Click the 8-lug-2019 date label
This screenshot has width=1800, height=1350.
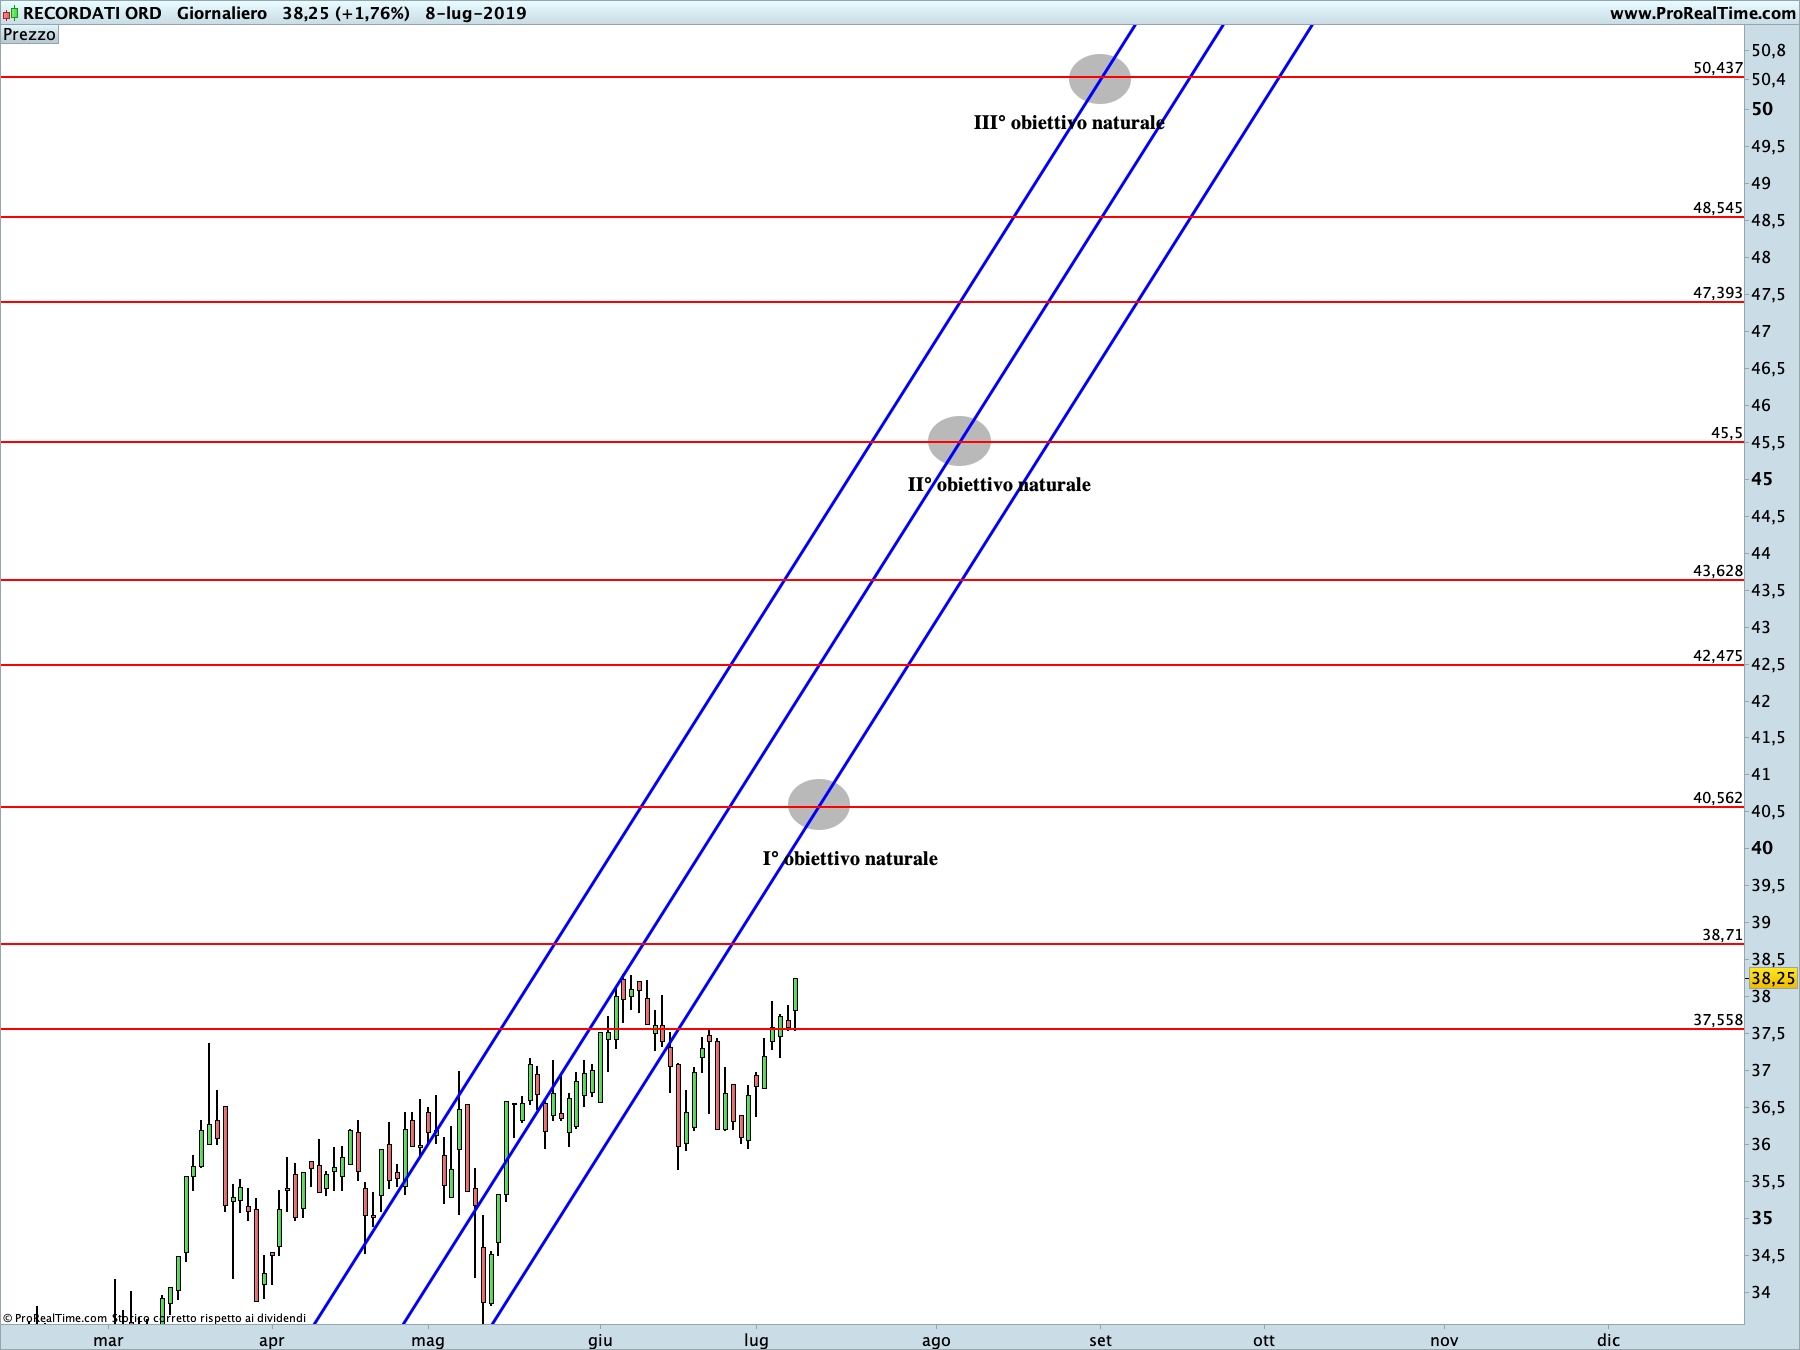[x=476, y=13]
